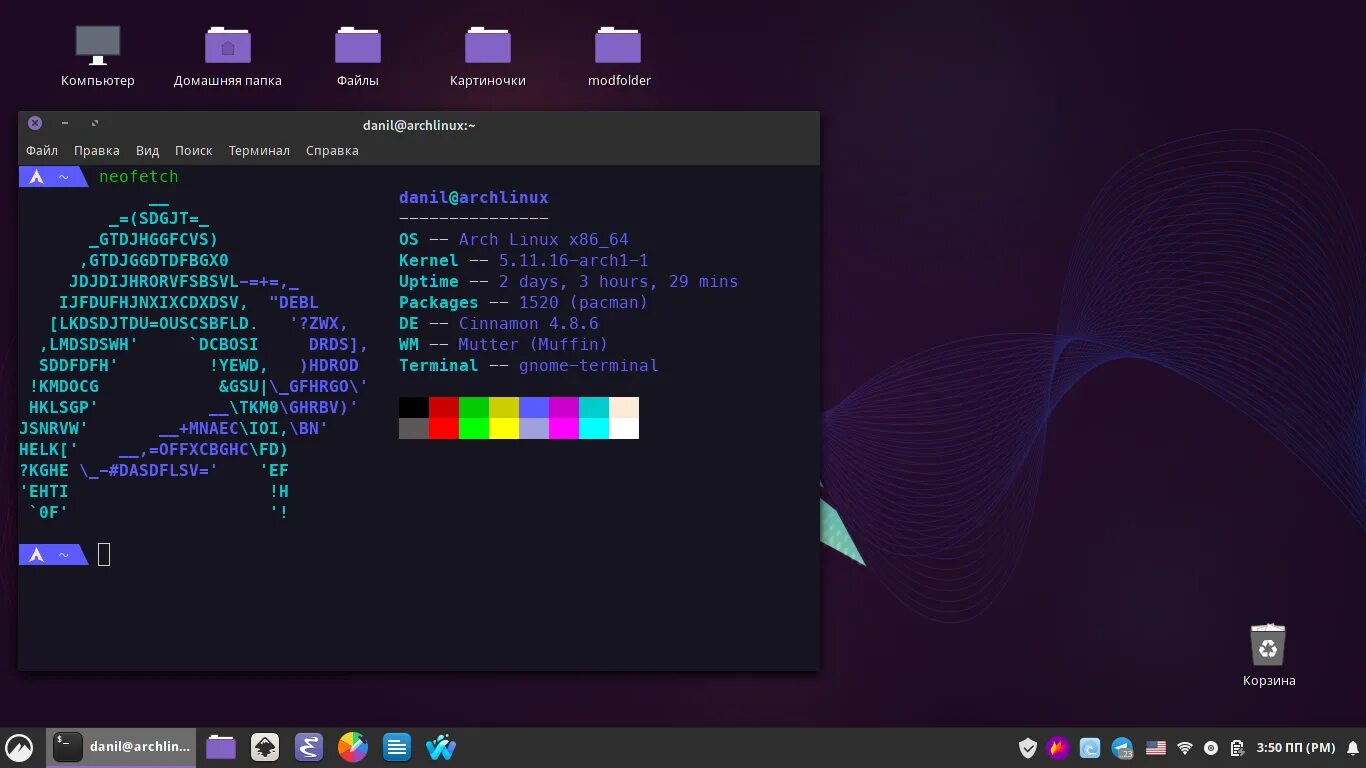Click the Arch logo in the first prompt

pos(37,177)
